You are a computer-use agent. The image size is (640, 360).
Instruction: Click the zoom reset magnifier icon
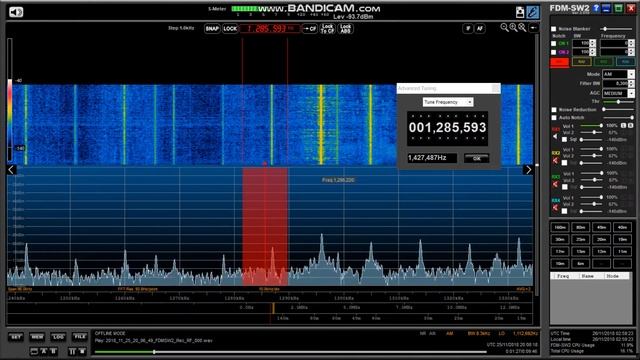tap(522, 27)
